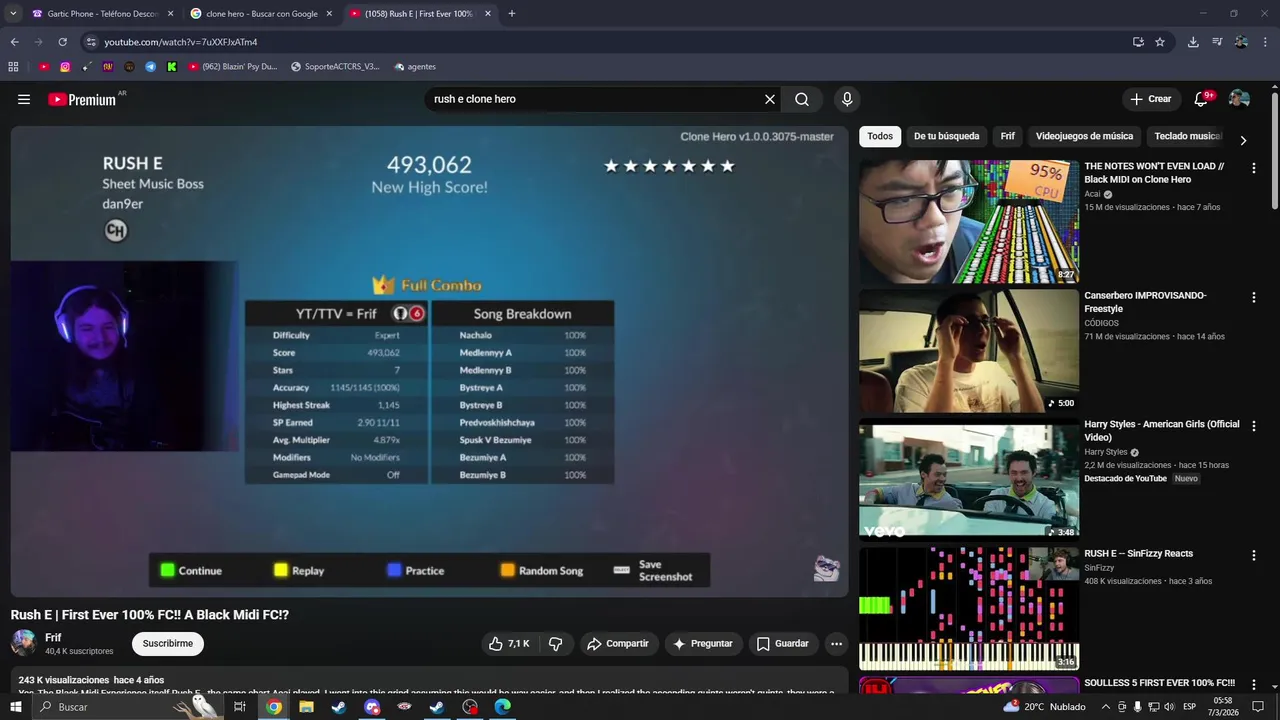Open the SoporteACTCRS_V3 bookmark
This screenshot has height=720, width=1280.
tap(335, 67)
